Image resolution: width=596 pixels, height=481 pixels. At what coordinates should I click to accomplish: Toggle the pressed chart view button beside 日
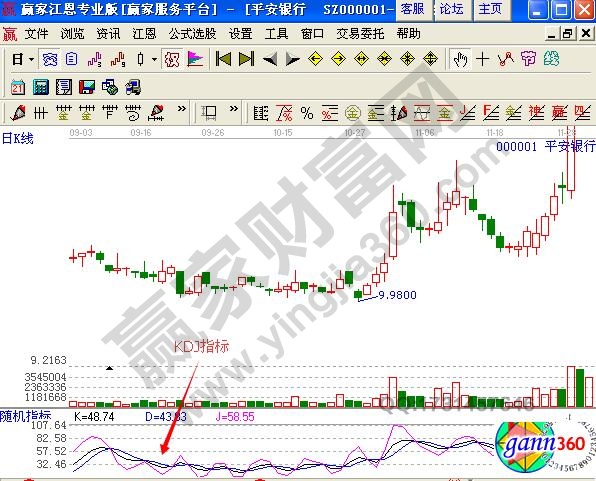[49, 59]
